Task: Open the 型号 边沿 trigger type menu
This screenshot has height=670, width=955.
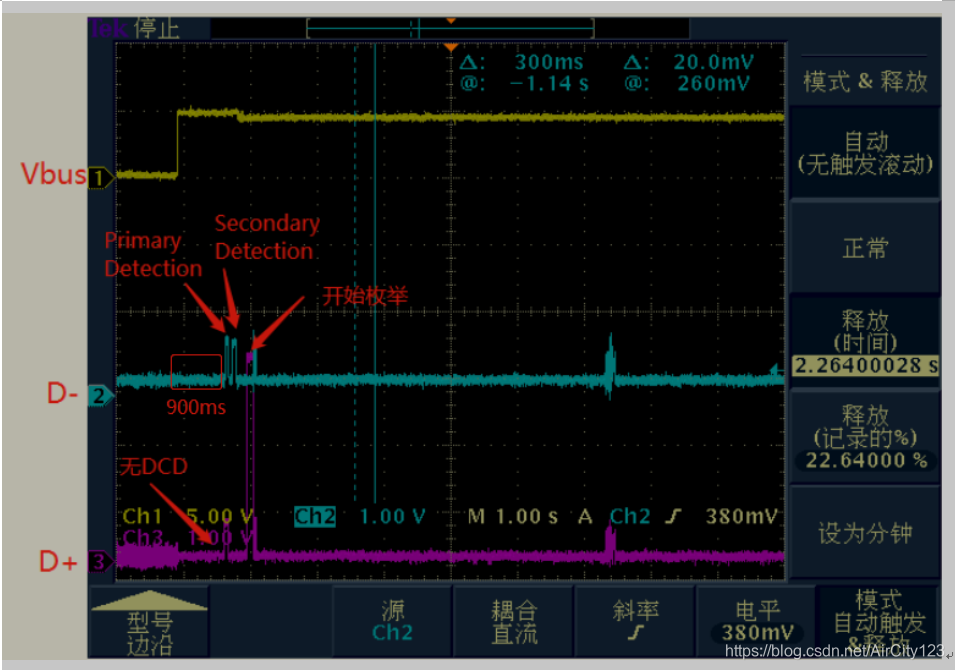Action: pyautogui.click(x=149, y=622)
